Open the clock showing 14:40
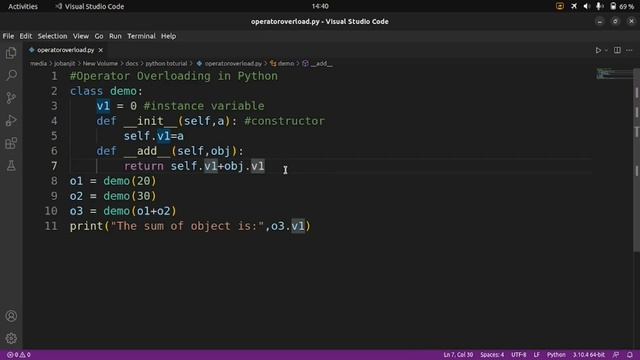640x360 pixels. [320, 6]
